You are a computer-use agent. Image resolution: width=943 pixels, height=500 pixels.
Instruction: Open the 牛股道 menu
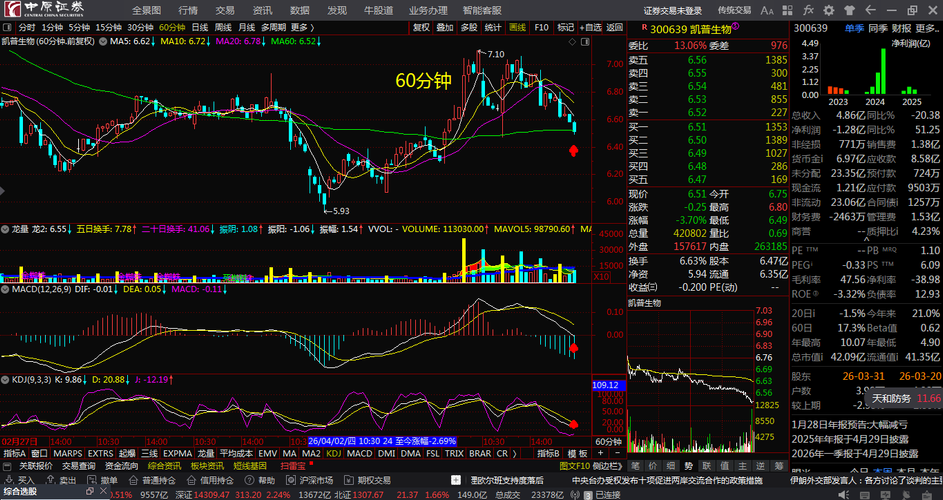tap(378, 10)
